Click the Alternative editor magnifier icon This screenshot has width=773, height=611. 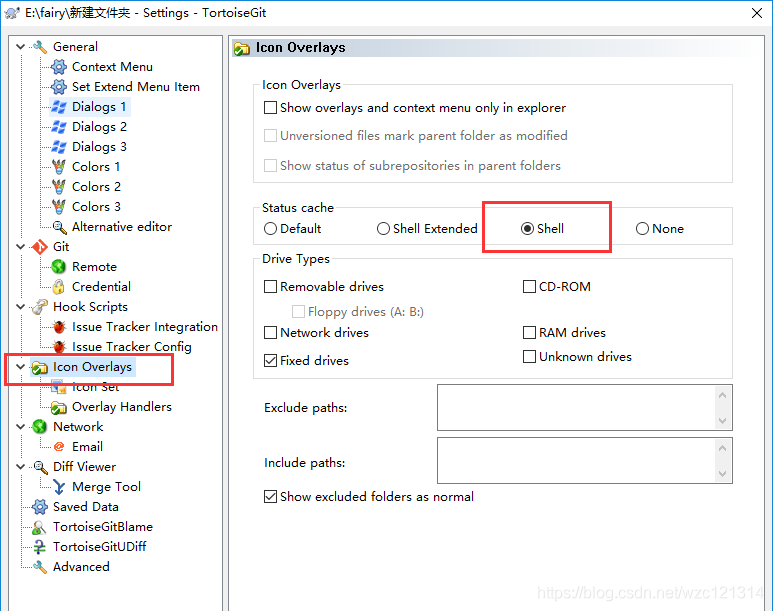pyautogui.click(x=59, y=227)
